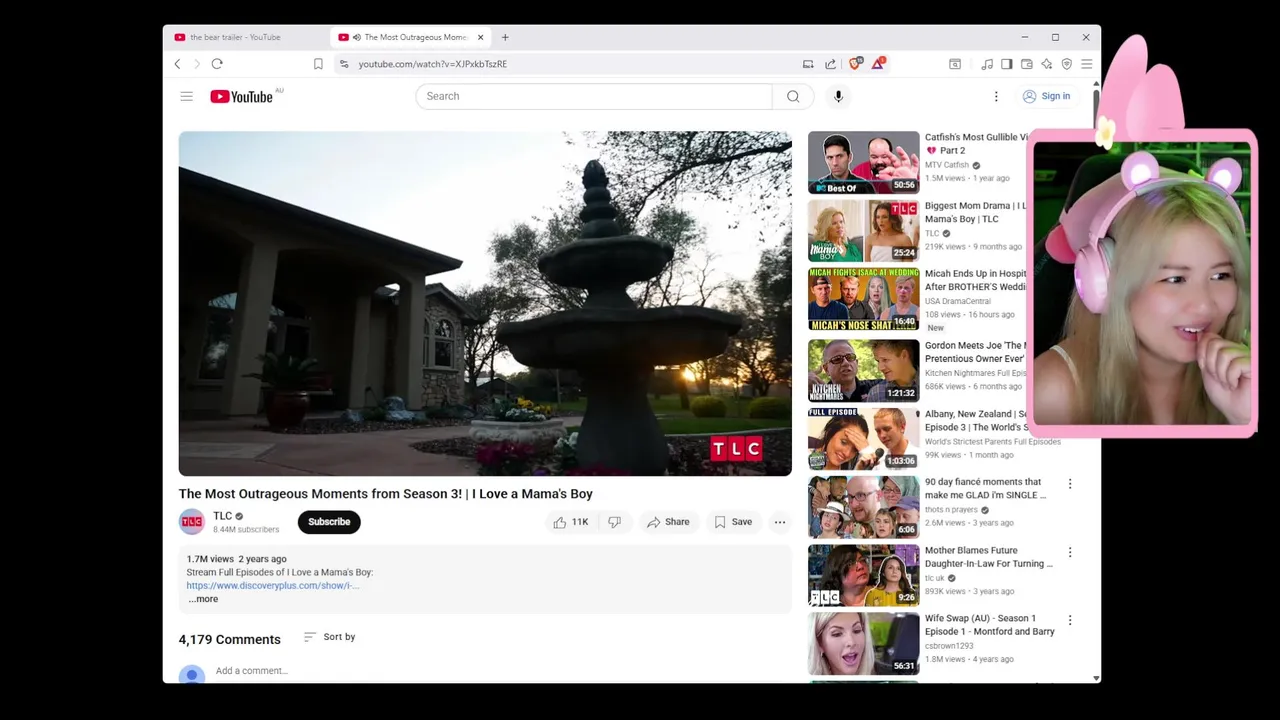Open the discoveryplus.com link in description
Viewport: 1280px width, 720px height.
tap(272, 586)
